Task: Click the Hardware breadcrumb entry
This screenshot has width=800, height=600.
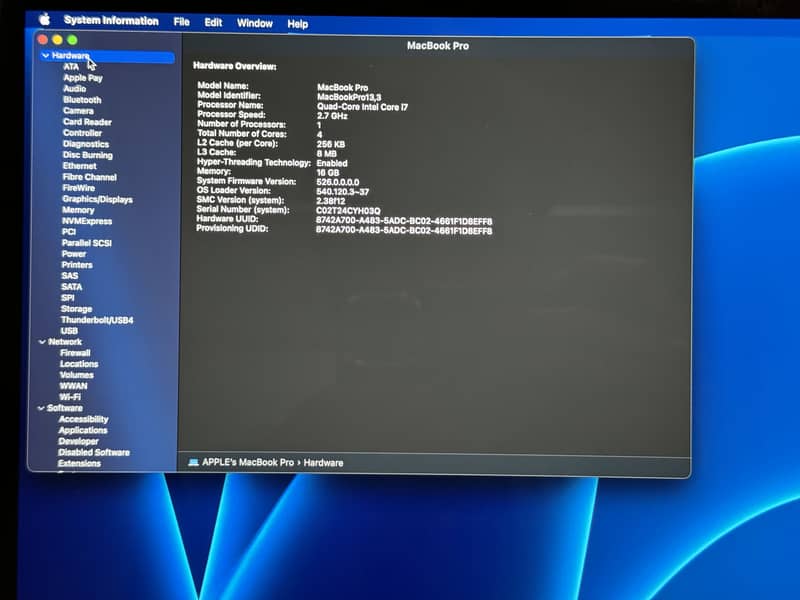Action: pyautogui.click(x=323, y=463)
